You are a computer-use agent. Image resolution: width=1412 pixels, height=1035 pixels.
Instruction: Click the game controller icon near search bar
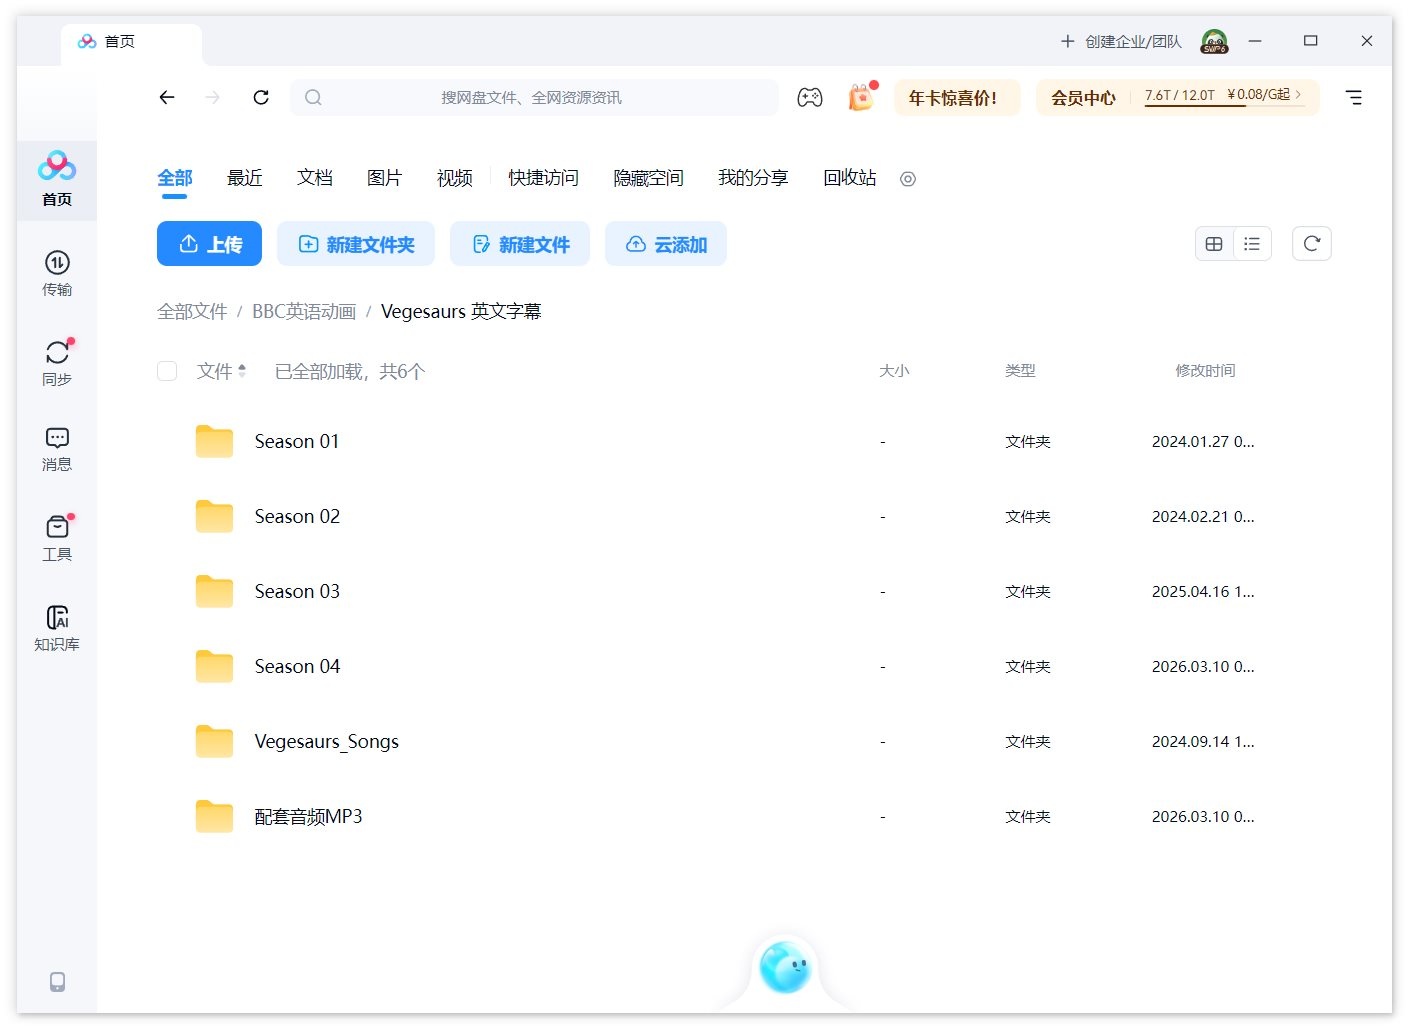(810, 97)
